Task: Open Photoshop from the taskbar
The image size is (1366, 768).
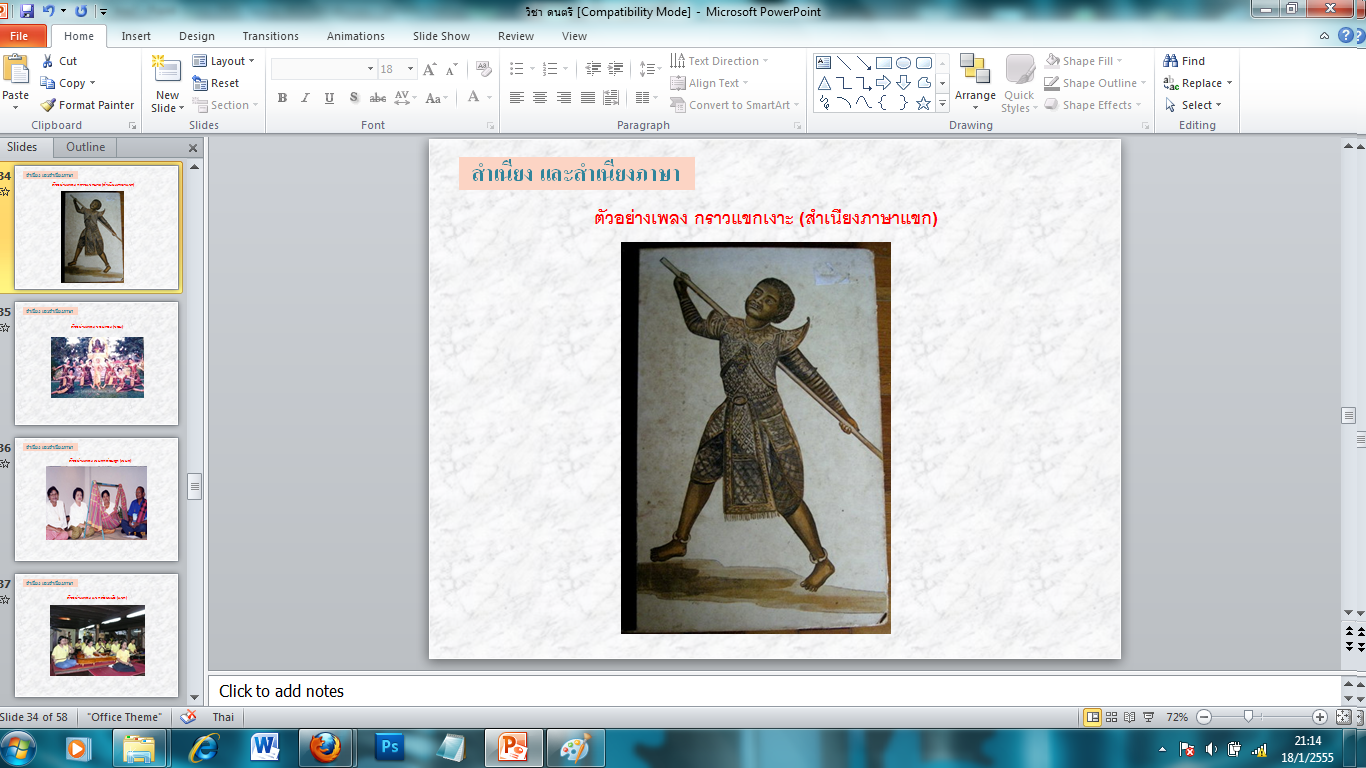Action: (x=388, y=747)
